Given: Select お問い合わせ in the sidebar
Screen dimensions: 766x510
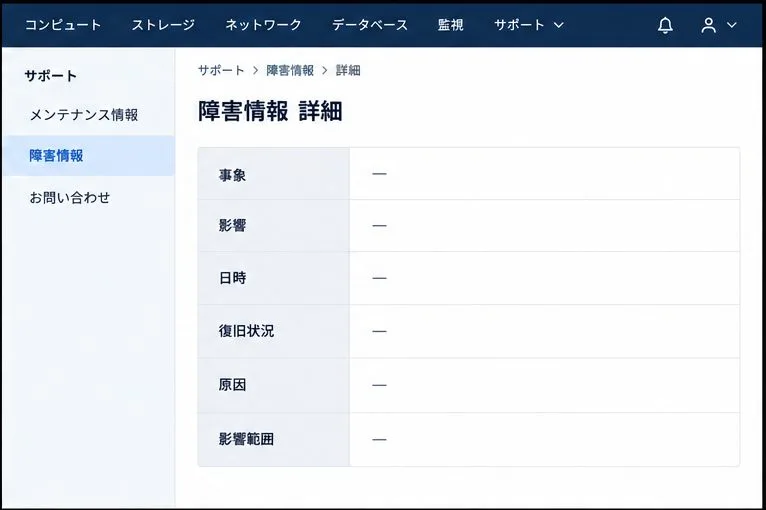Looking at the screenshot, I should (70, 198).
